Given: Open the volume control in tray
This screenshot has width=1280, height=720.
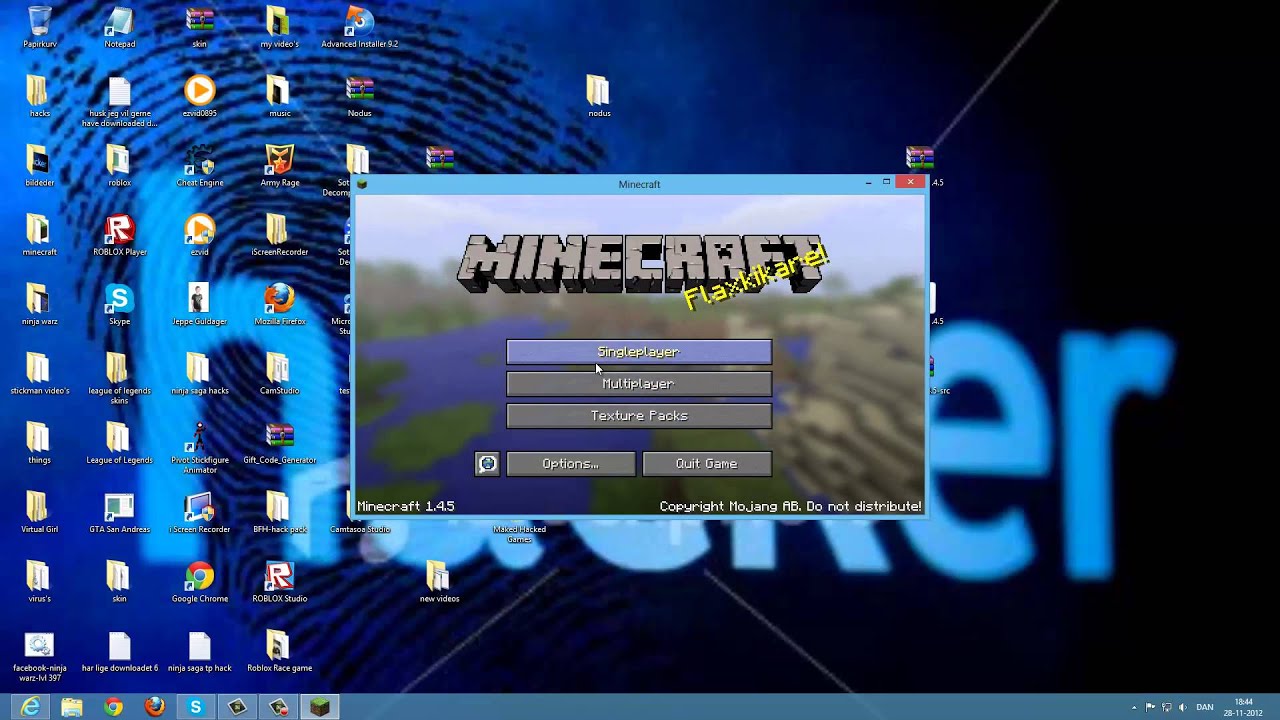Looking at the screenshot, I should click(x=1182, y=708).
